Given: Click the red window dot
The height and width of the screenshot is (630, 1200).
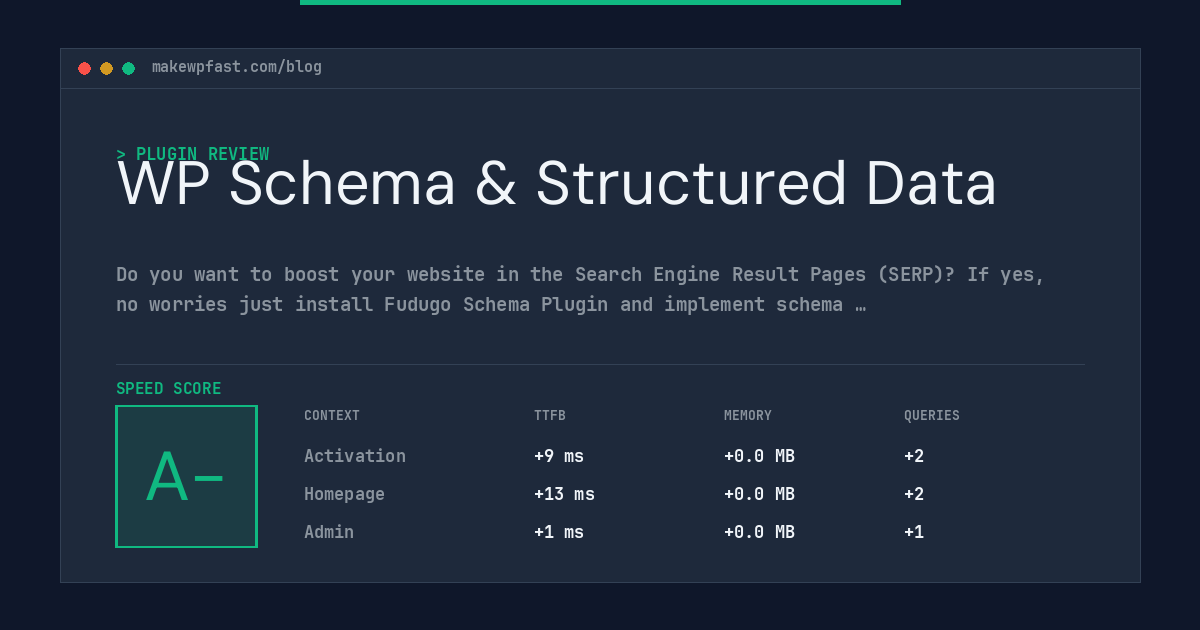Looking at the screenshot, I should coord(84,68).
